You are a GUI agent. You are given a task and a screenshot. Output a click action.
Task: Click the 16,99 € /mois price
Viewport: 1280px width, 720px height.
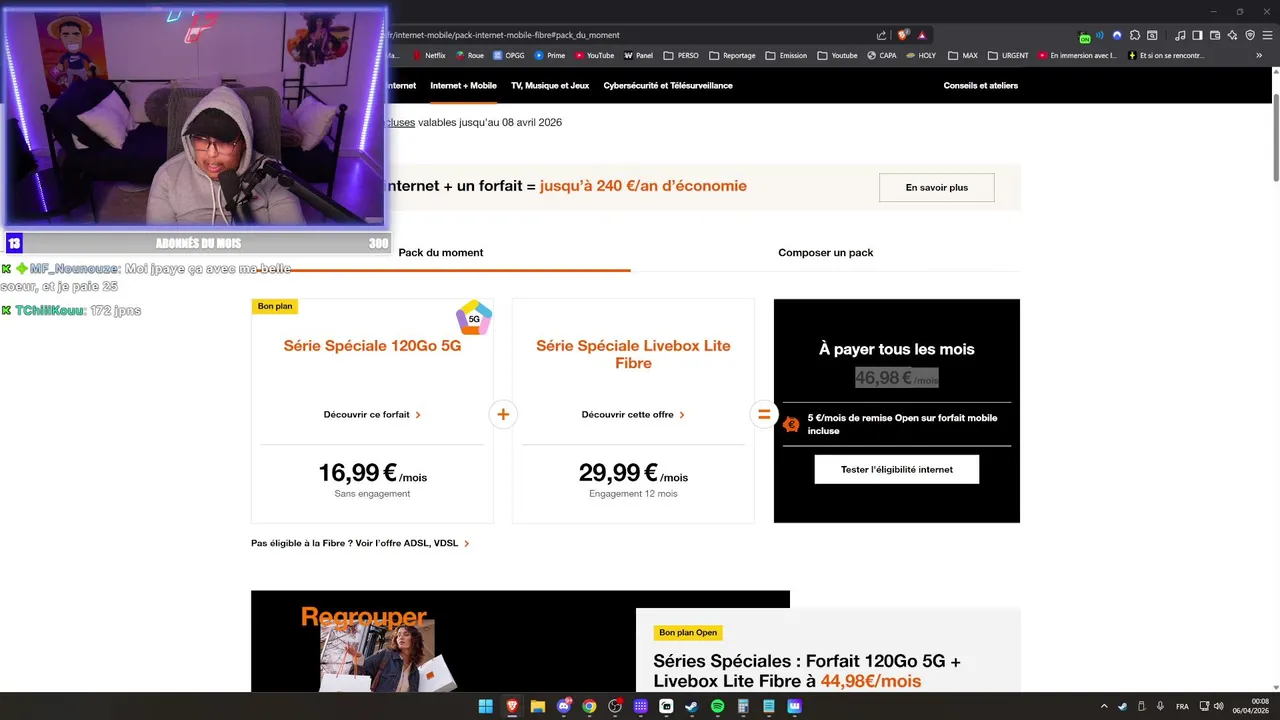click(372, 473)
